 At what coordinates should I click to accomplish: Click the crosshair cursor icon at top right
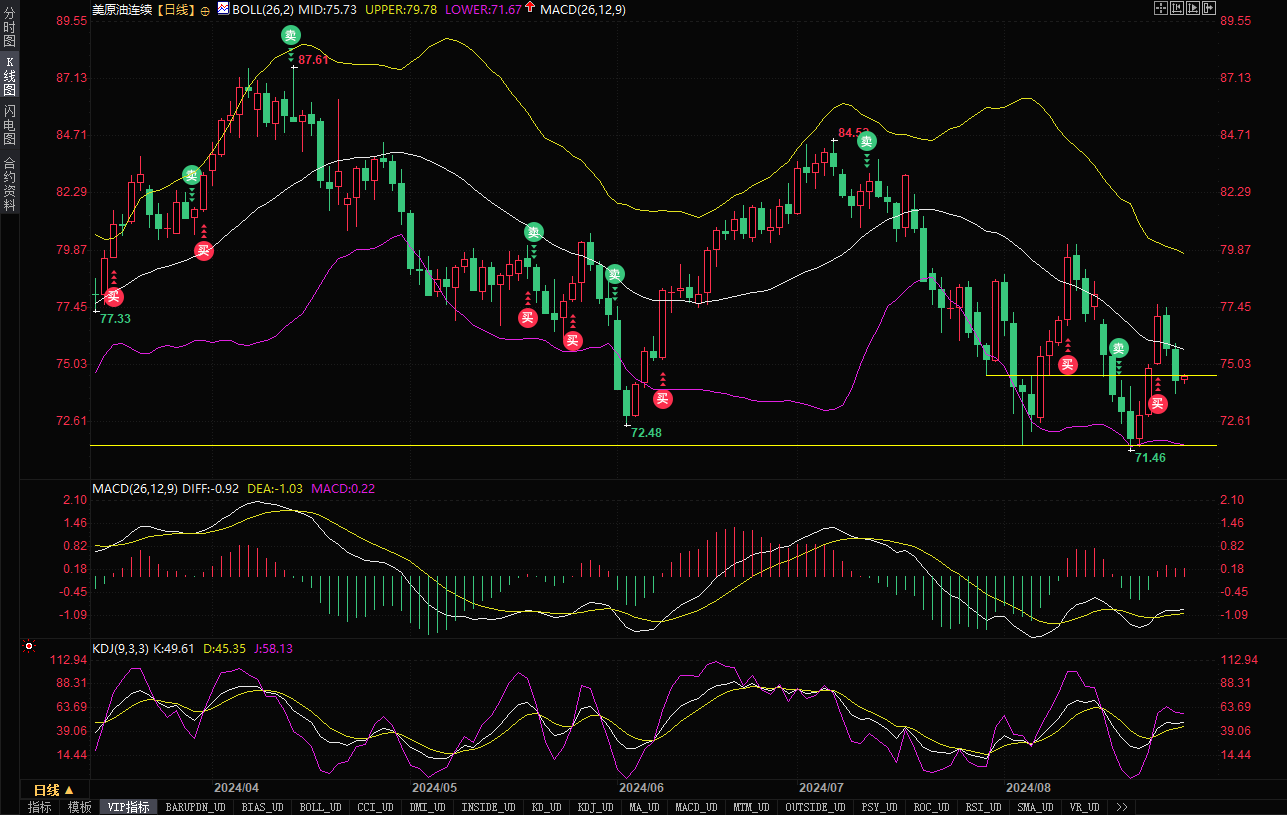(1160, 8)
